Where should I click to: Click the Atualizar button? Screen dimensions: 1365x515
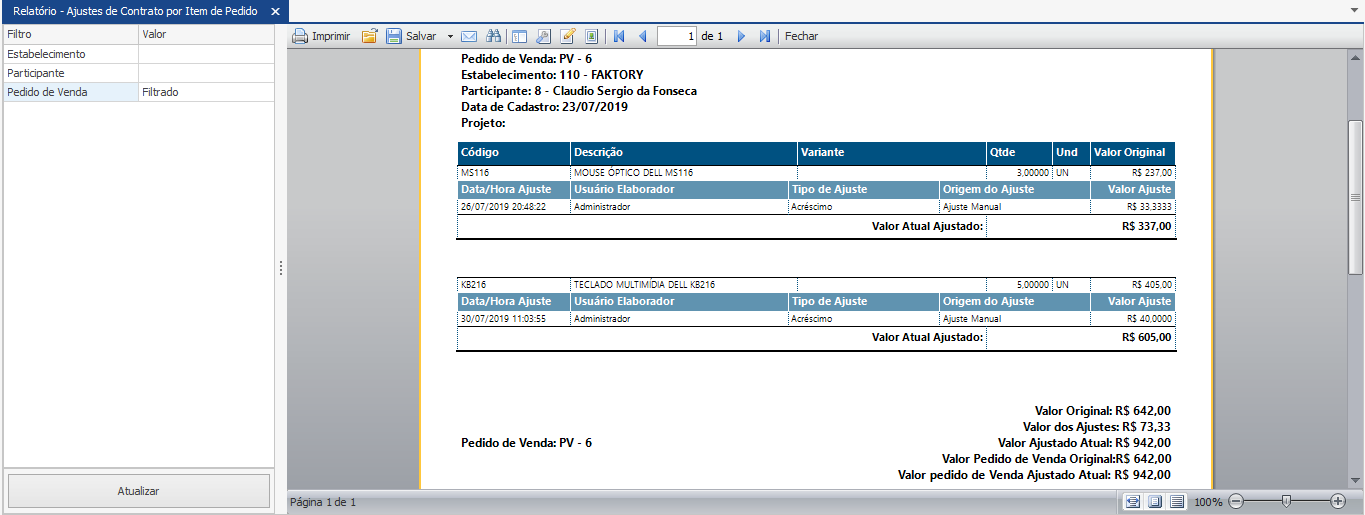pyautogui.click(x=139, y=491)
